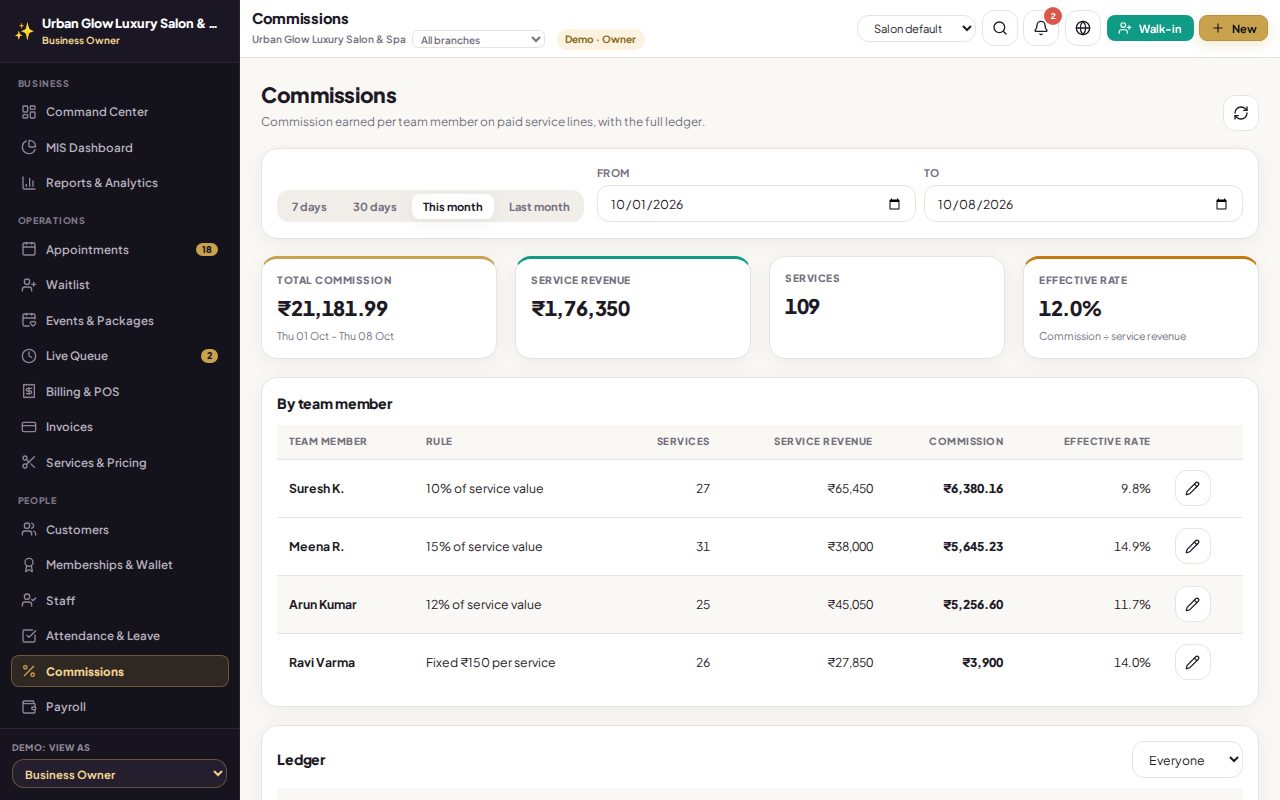Open Invoices from sidebar
1280x800 pixels.
[120, 427]
